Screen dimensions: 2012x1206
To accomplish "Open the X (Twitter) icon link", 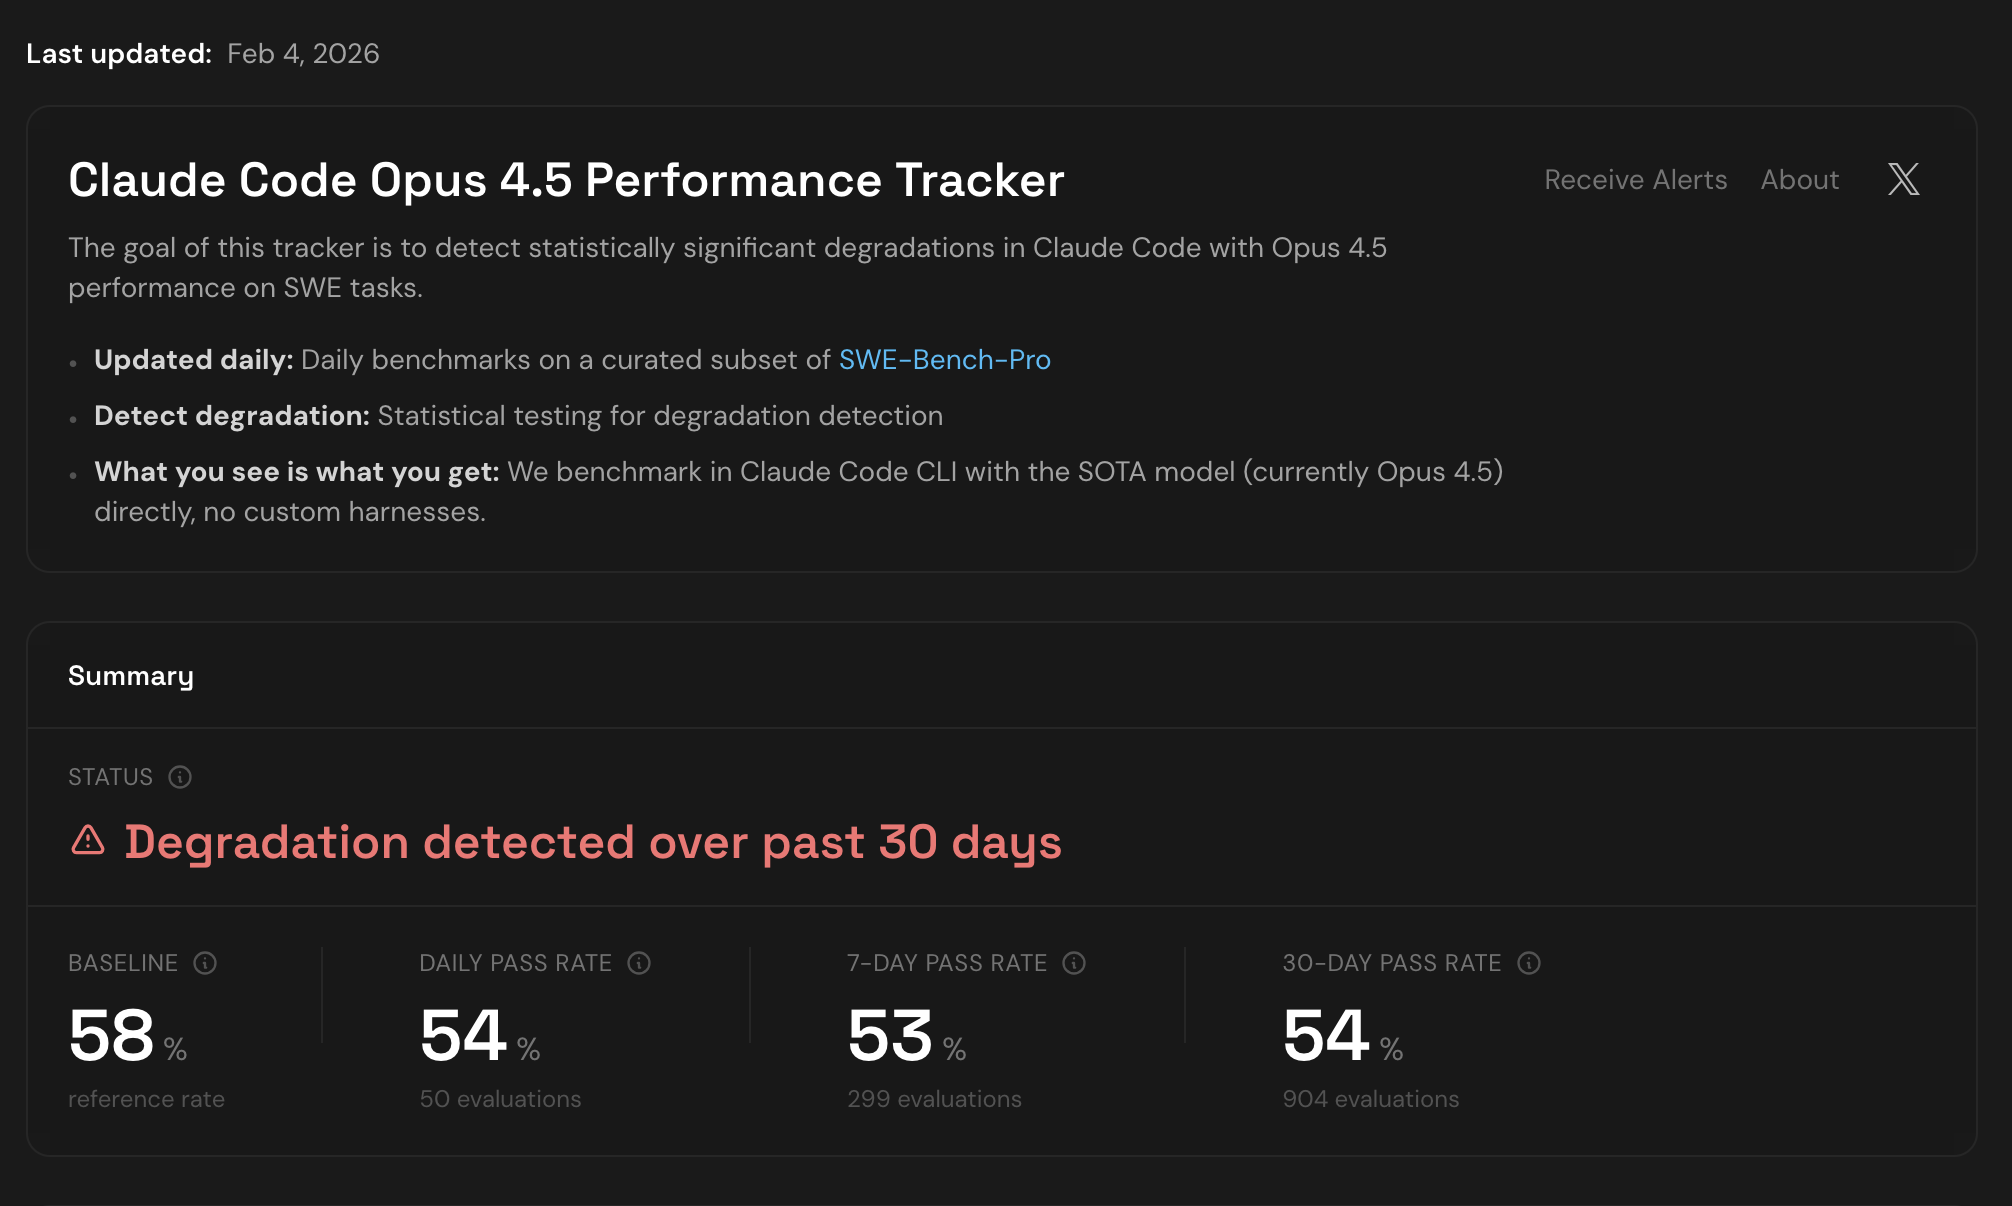I will pyautogui.click(x=1903, y=179).
